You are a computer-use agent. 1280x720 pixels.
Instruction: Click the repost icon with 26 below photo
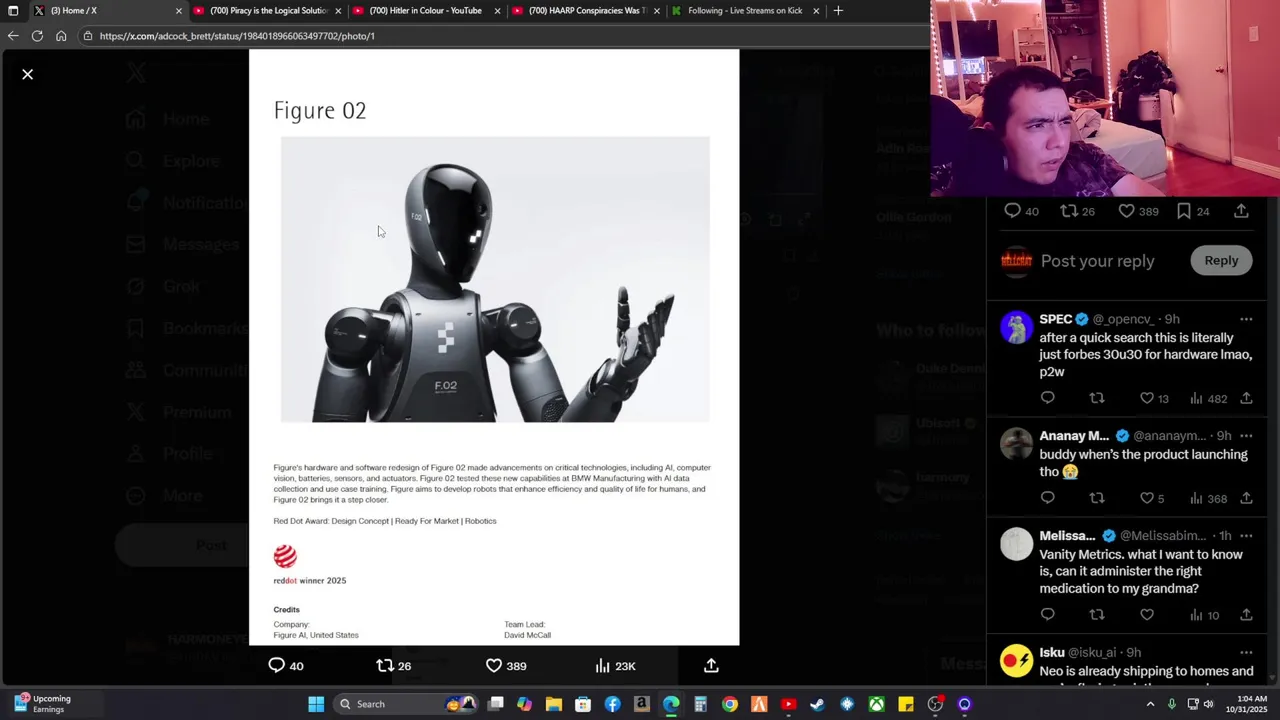(385, 665)
